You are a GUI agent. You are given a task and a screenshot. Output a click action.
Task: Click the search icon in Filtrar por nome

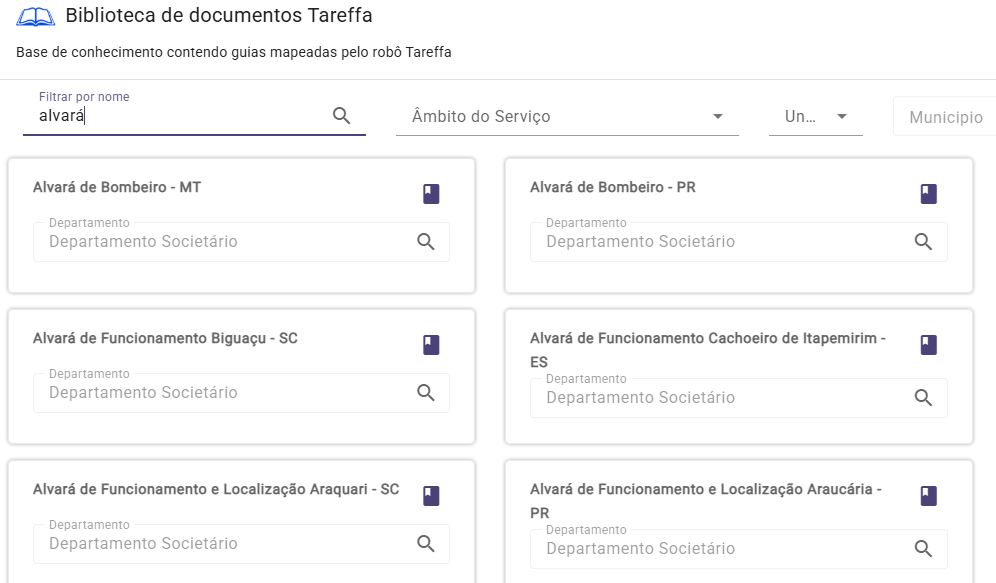click(342, 116)
